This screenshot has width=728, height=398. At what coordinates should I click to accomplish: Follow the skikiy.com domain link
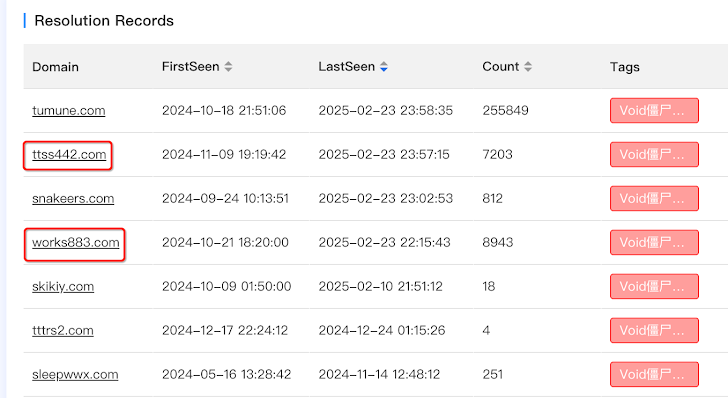[x=63, y=287]
